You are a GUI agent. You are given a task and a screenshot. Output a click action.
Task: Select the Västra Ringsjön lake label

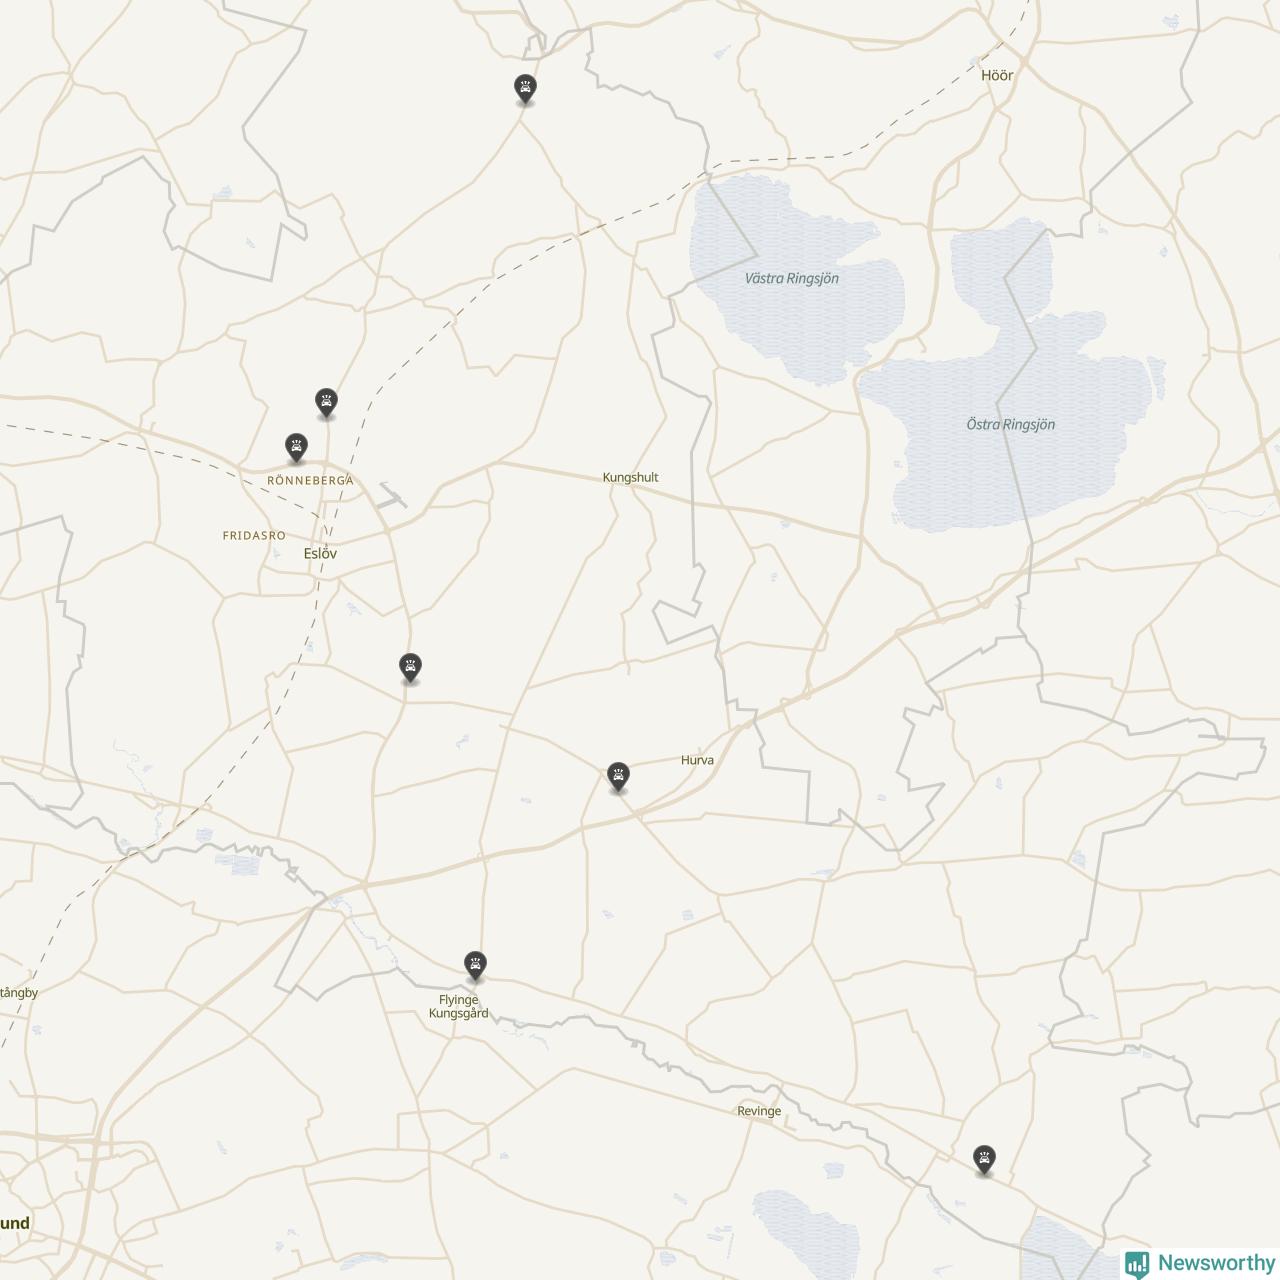(792, 278)
